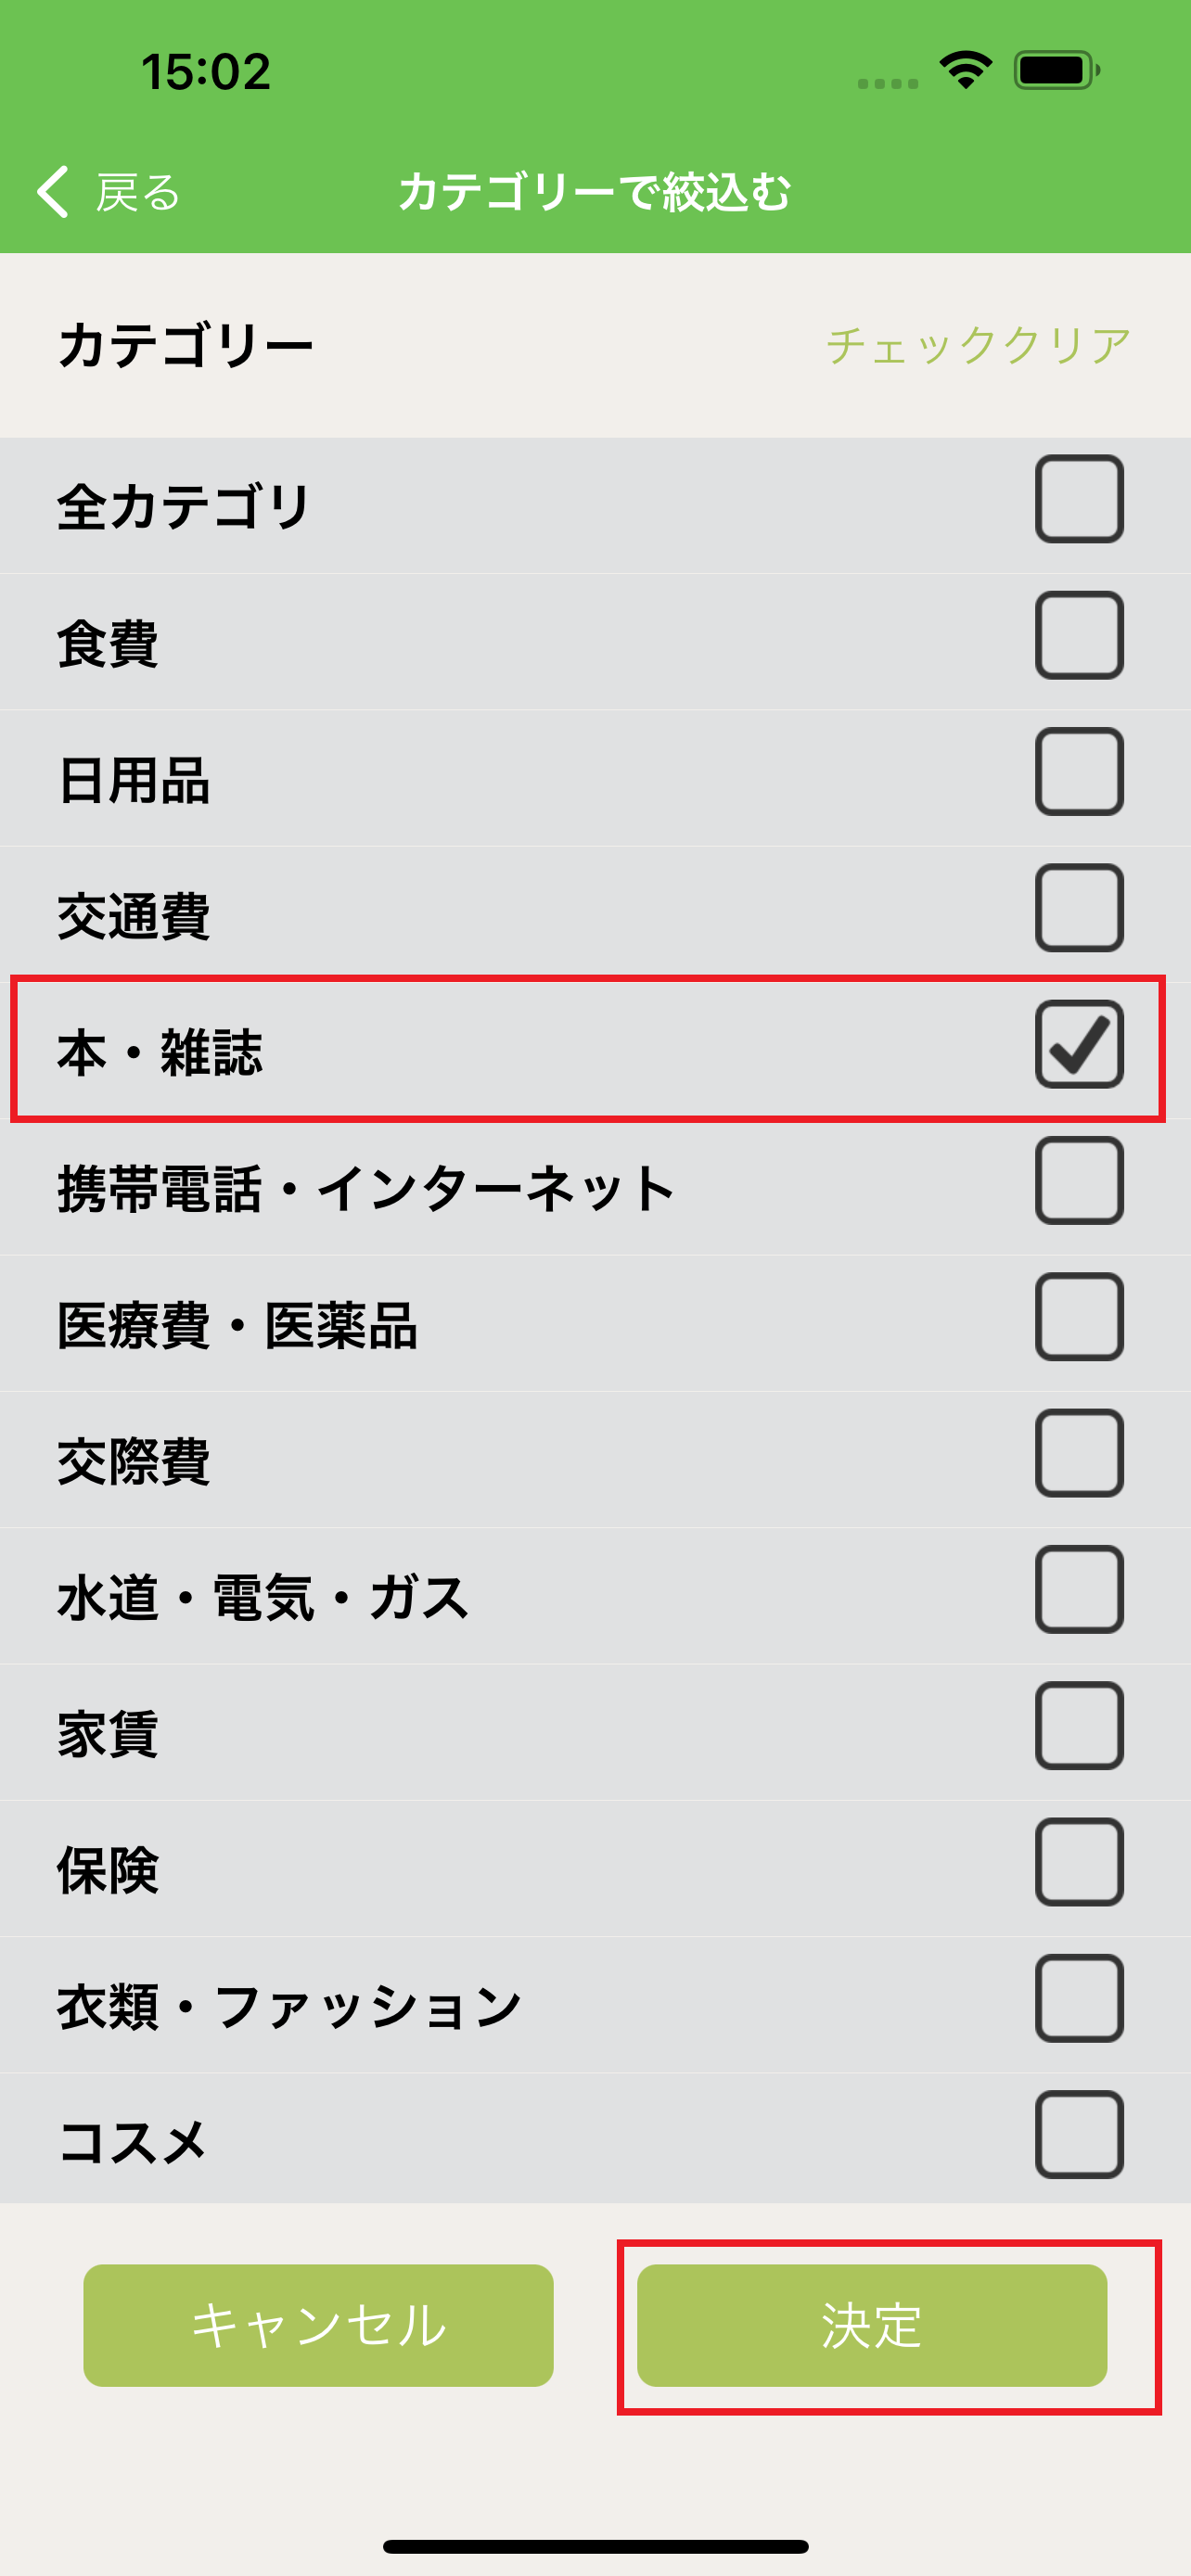1191x2576 pixels.
Task: Uncheck the 本・雑誌 checkbox
Action: (x=1078, y=1045)
